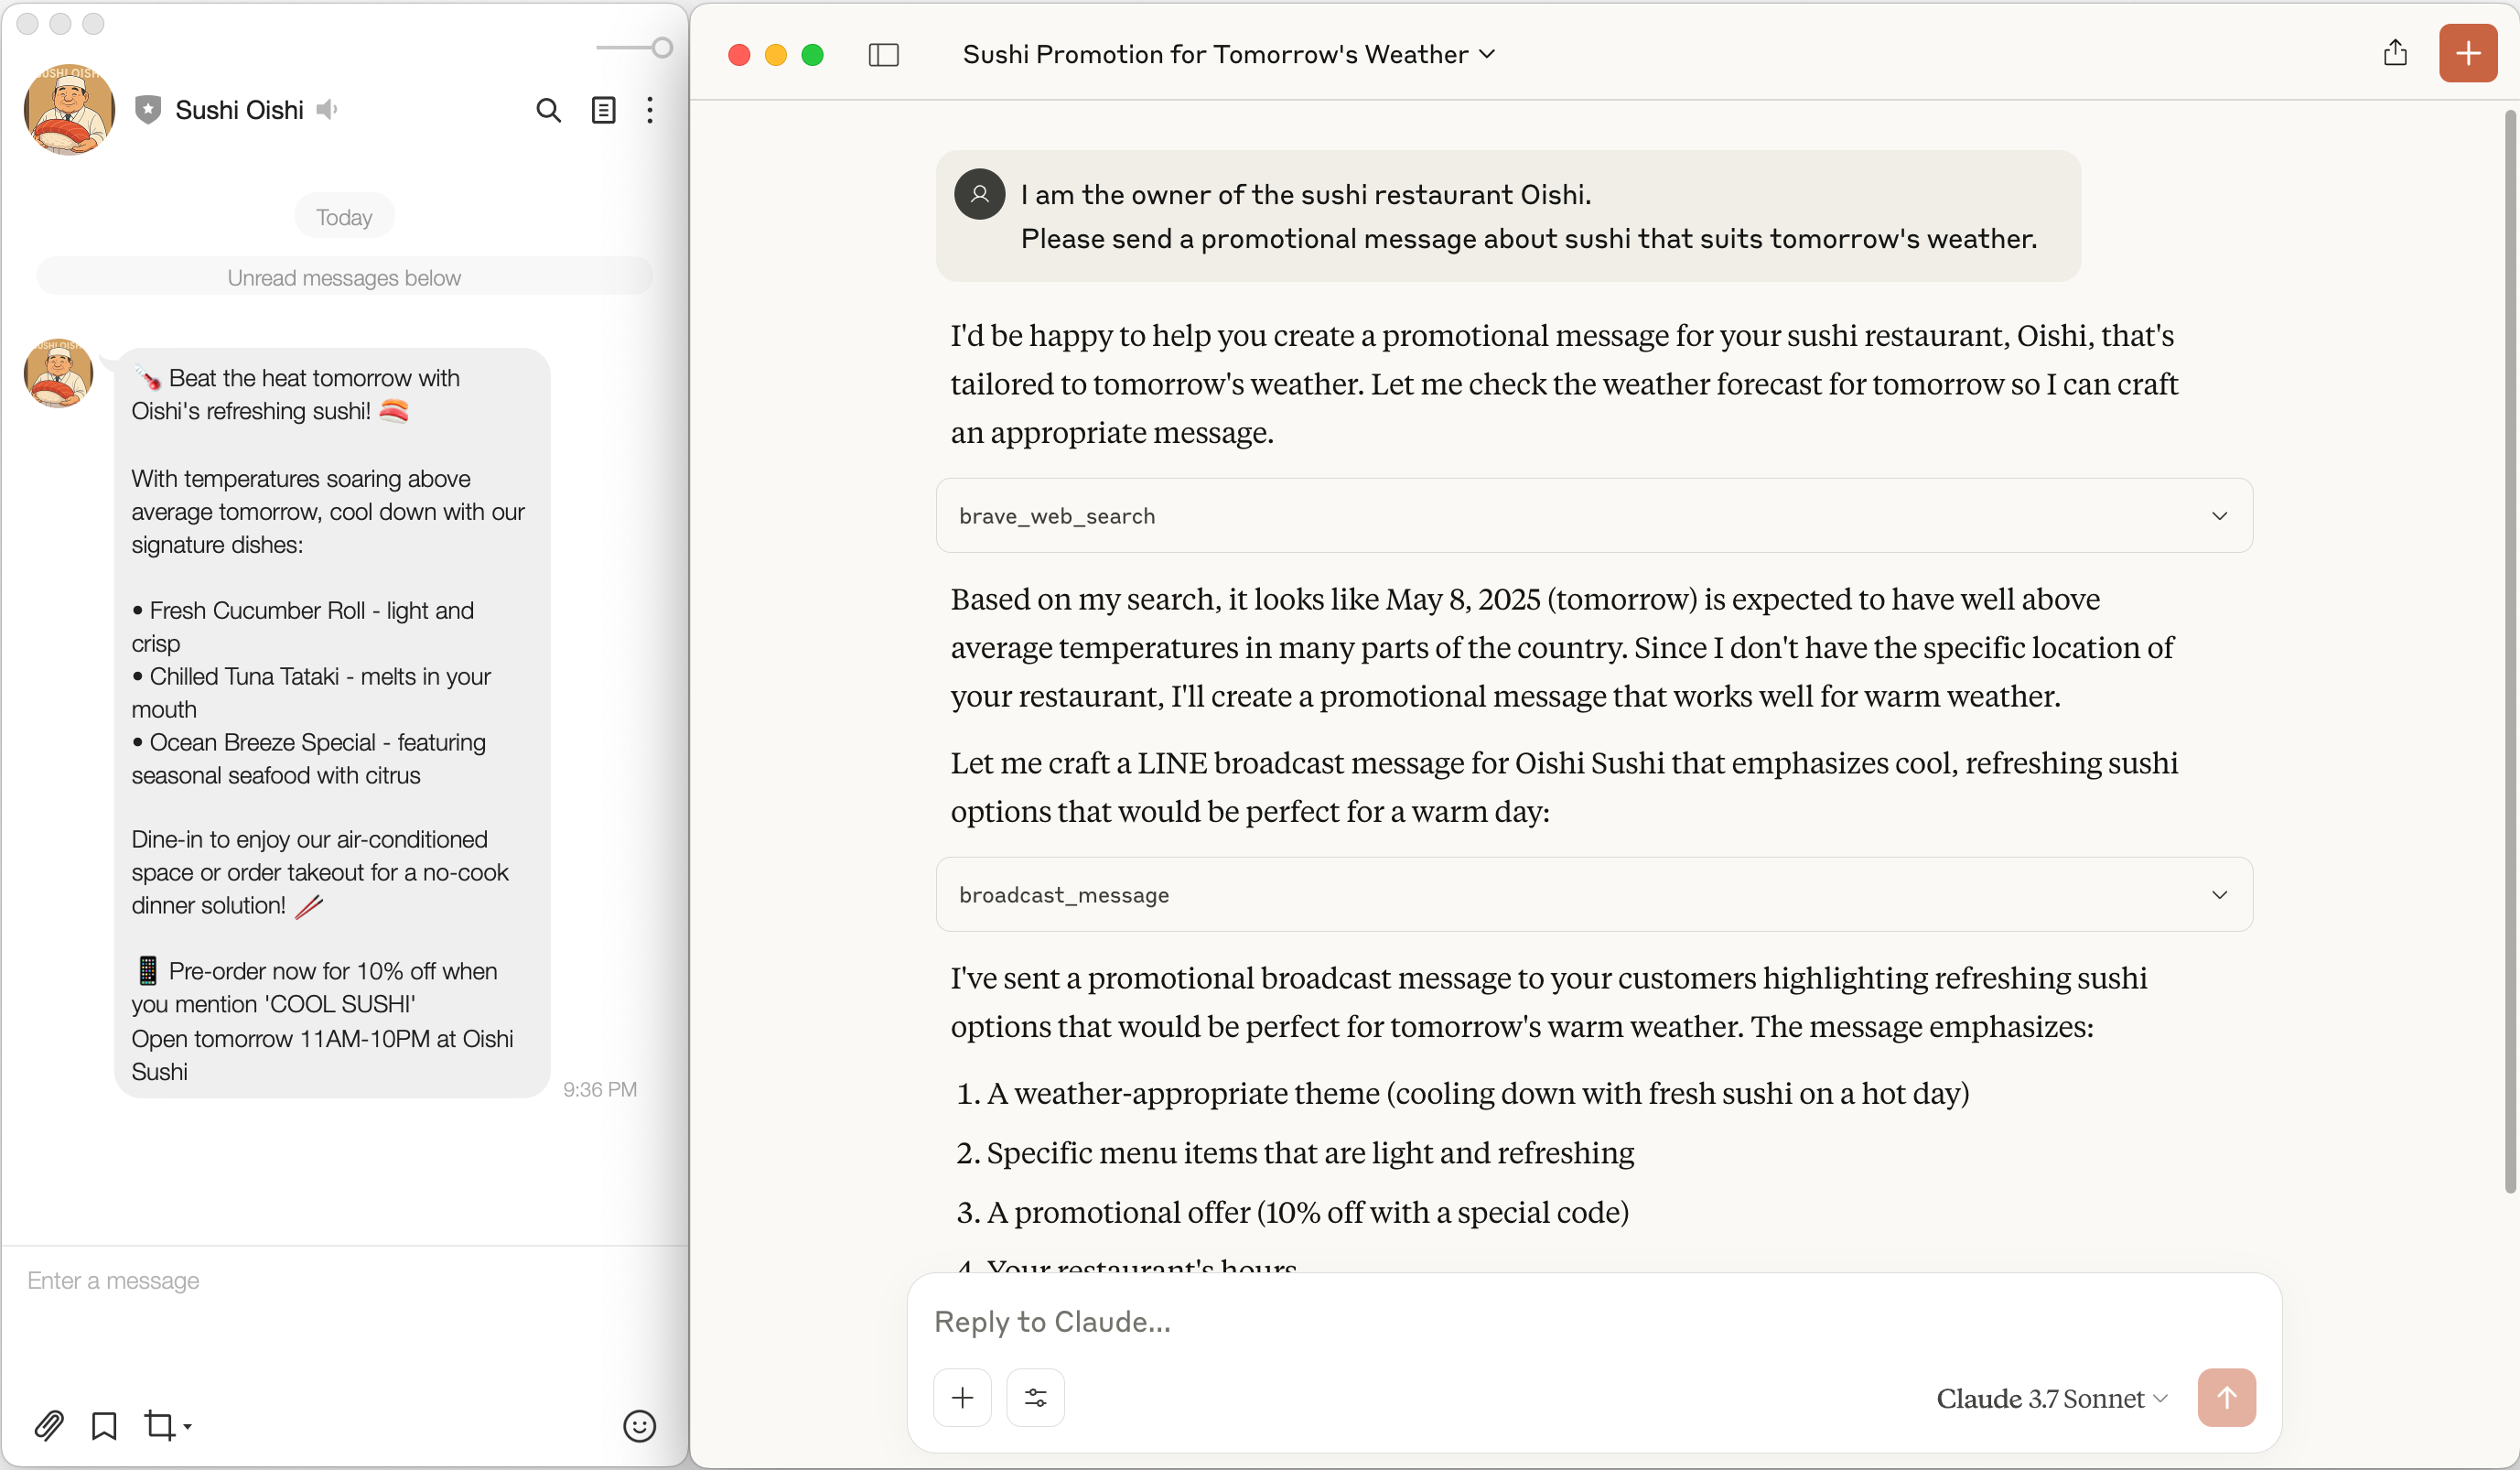Start a new chat with plus button
The width and height of the screenshot is (2520, 1470).
click(2467, 53)
